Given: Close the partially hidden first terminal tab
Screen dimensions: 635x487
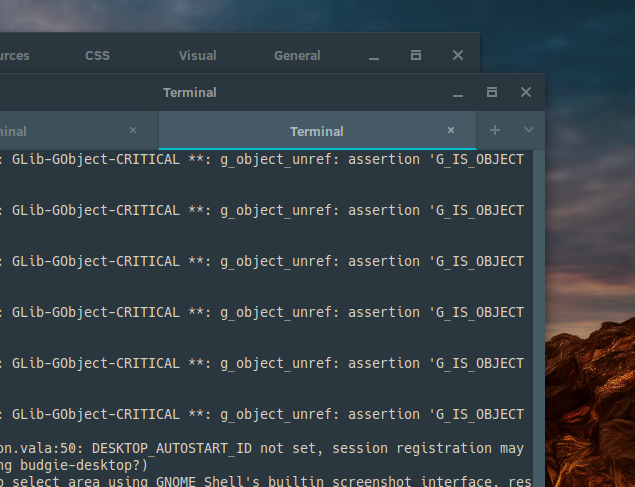Looking at the screenshot, I should tap(133, 130).
